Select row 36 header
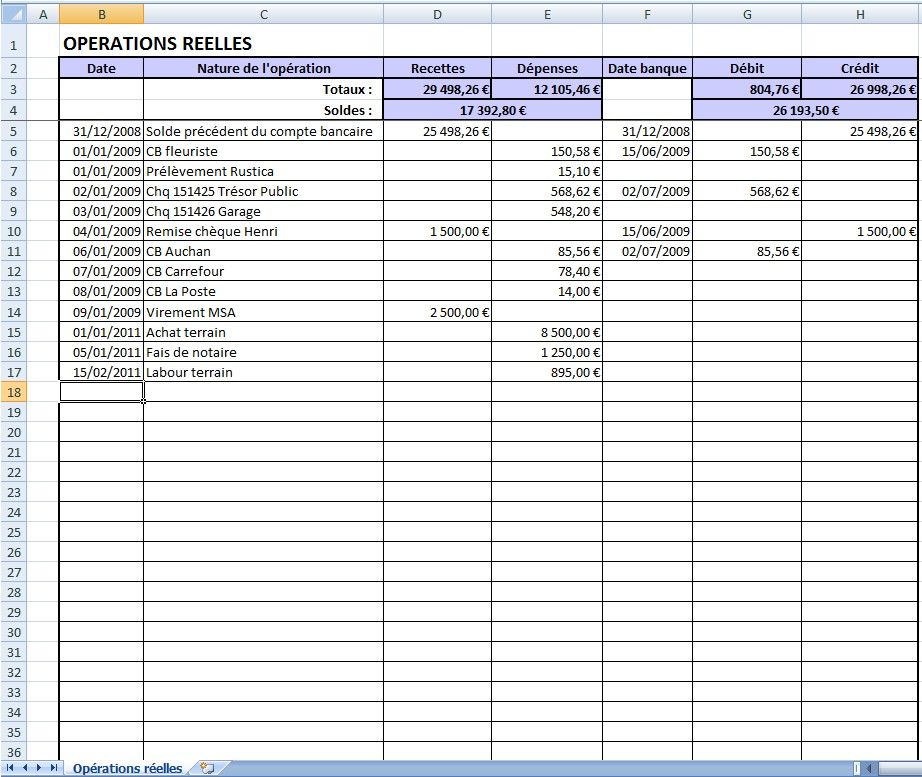 click(14, 752)
